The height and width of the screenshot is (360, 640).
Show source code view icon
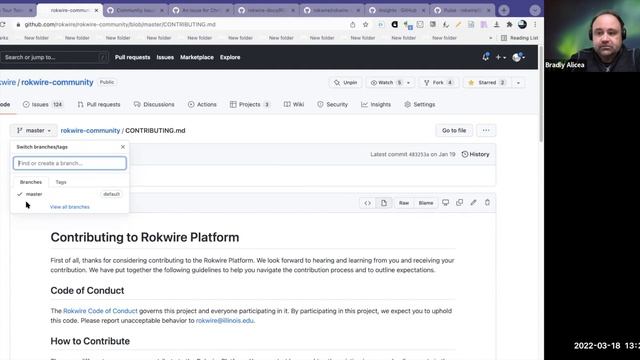click(x=367, y=203)
